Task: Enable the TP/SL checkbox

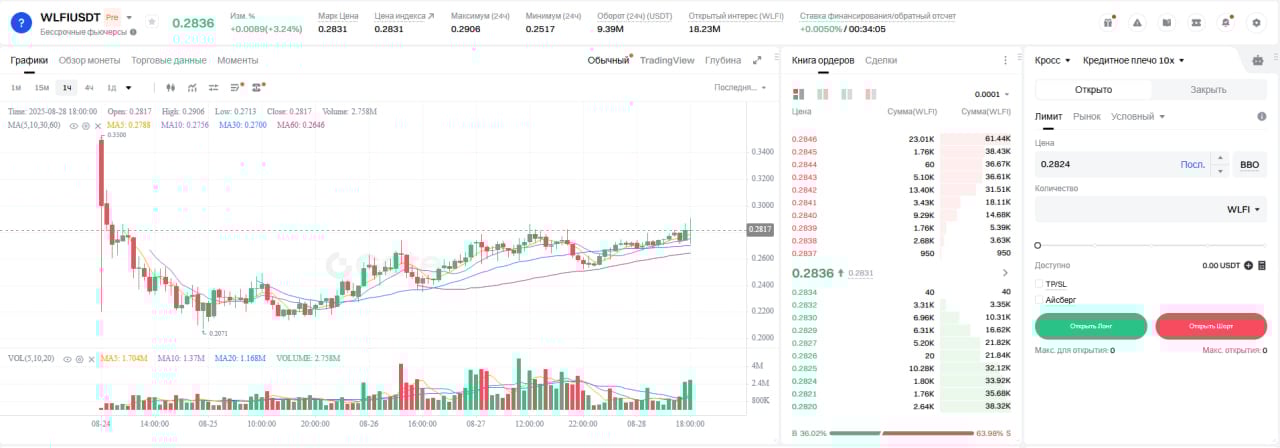Action: (x=1039, y=284)
